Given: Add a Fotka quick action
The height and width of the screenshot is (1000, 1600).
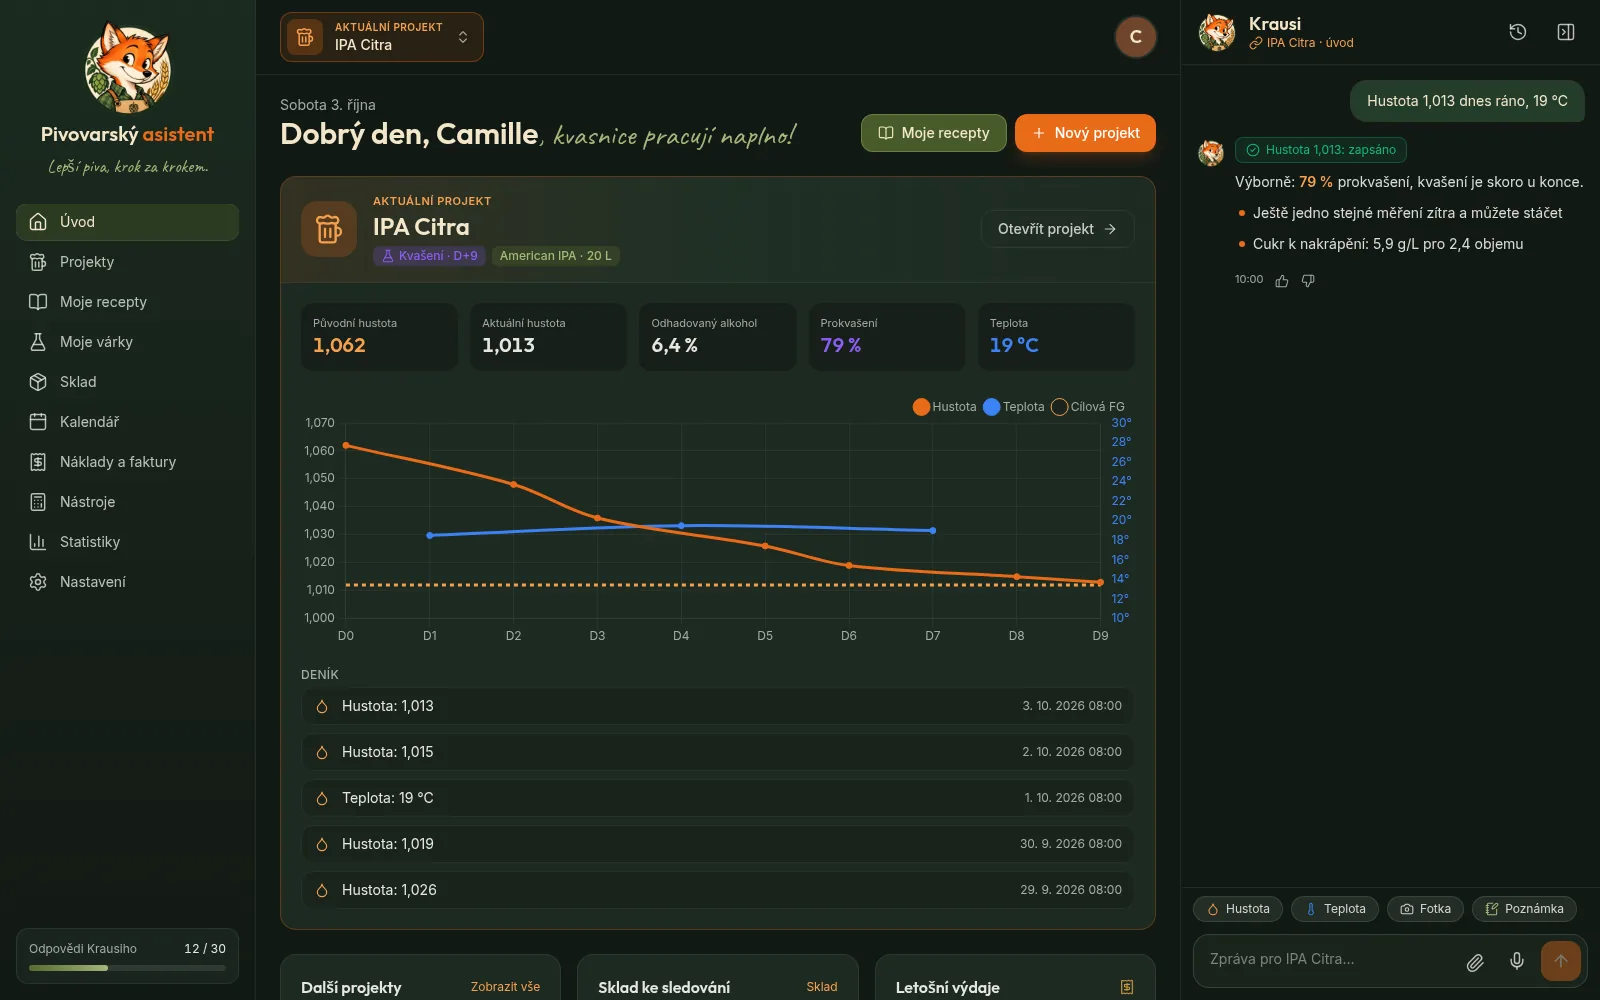Looking at the screenshot, I should pyautogui.click(x=1426, y=909).
